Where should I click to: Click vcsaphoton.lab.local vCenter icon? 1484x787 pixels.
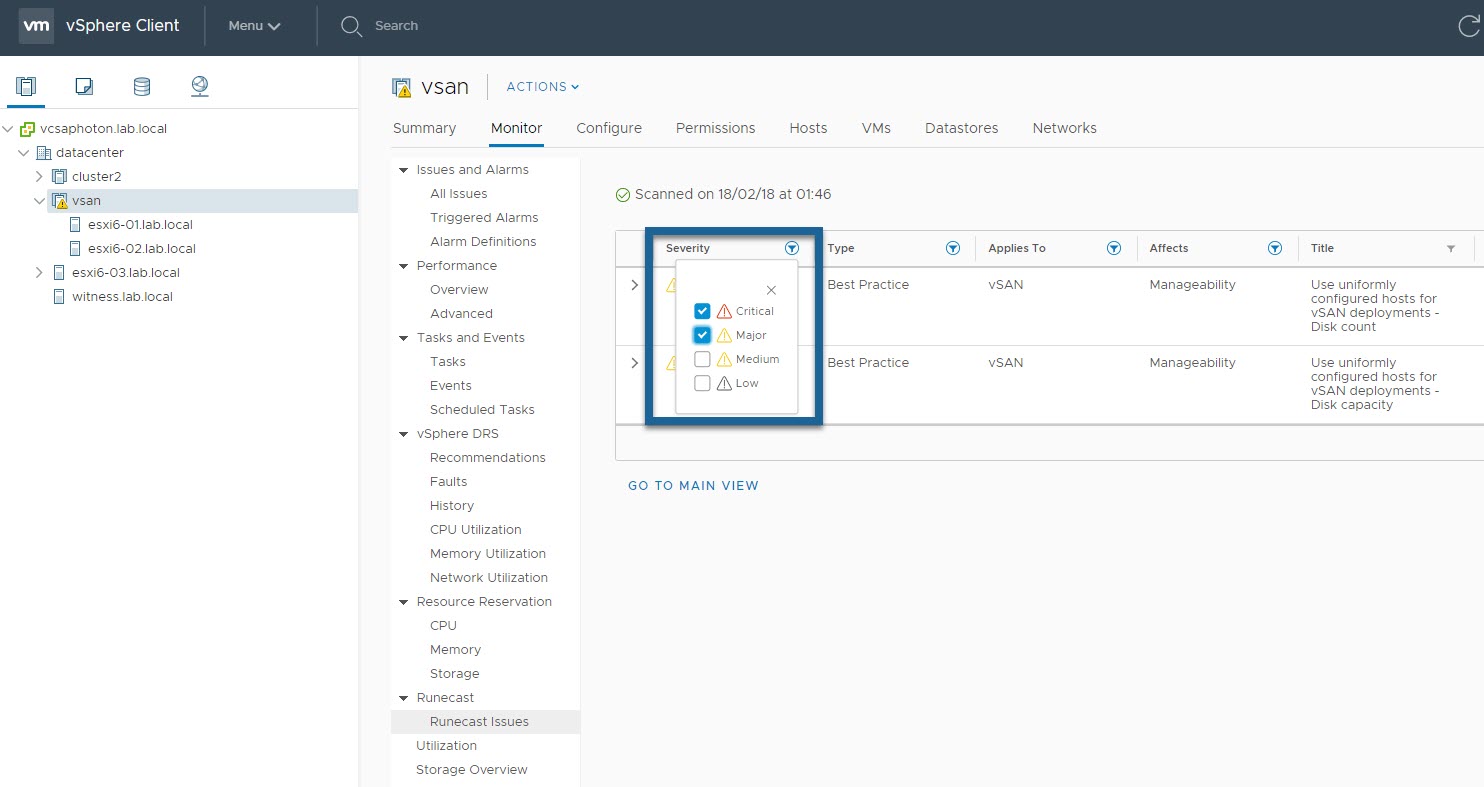pos(28,129)
